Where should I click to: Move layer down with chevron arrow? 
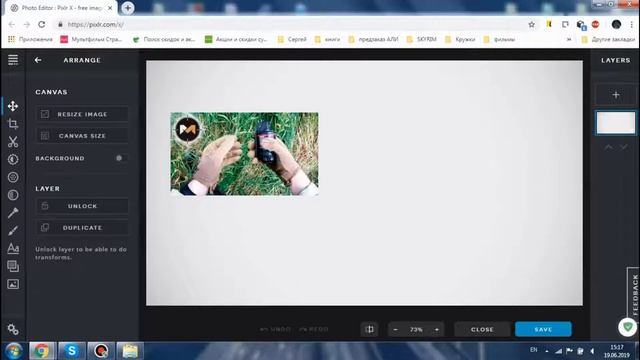624,147
